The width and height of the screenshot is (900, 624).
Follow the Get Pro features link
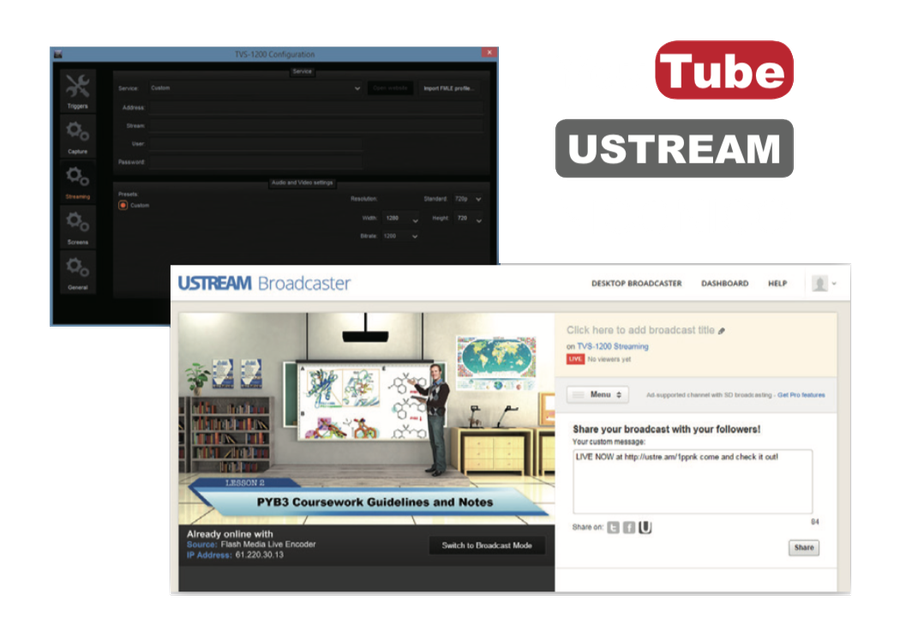click(801, 395)
